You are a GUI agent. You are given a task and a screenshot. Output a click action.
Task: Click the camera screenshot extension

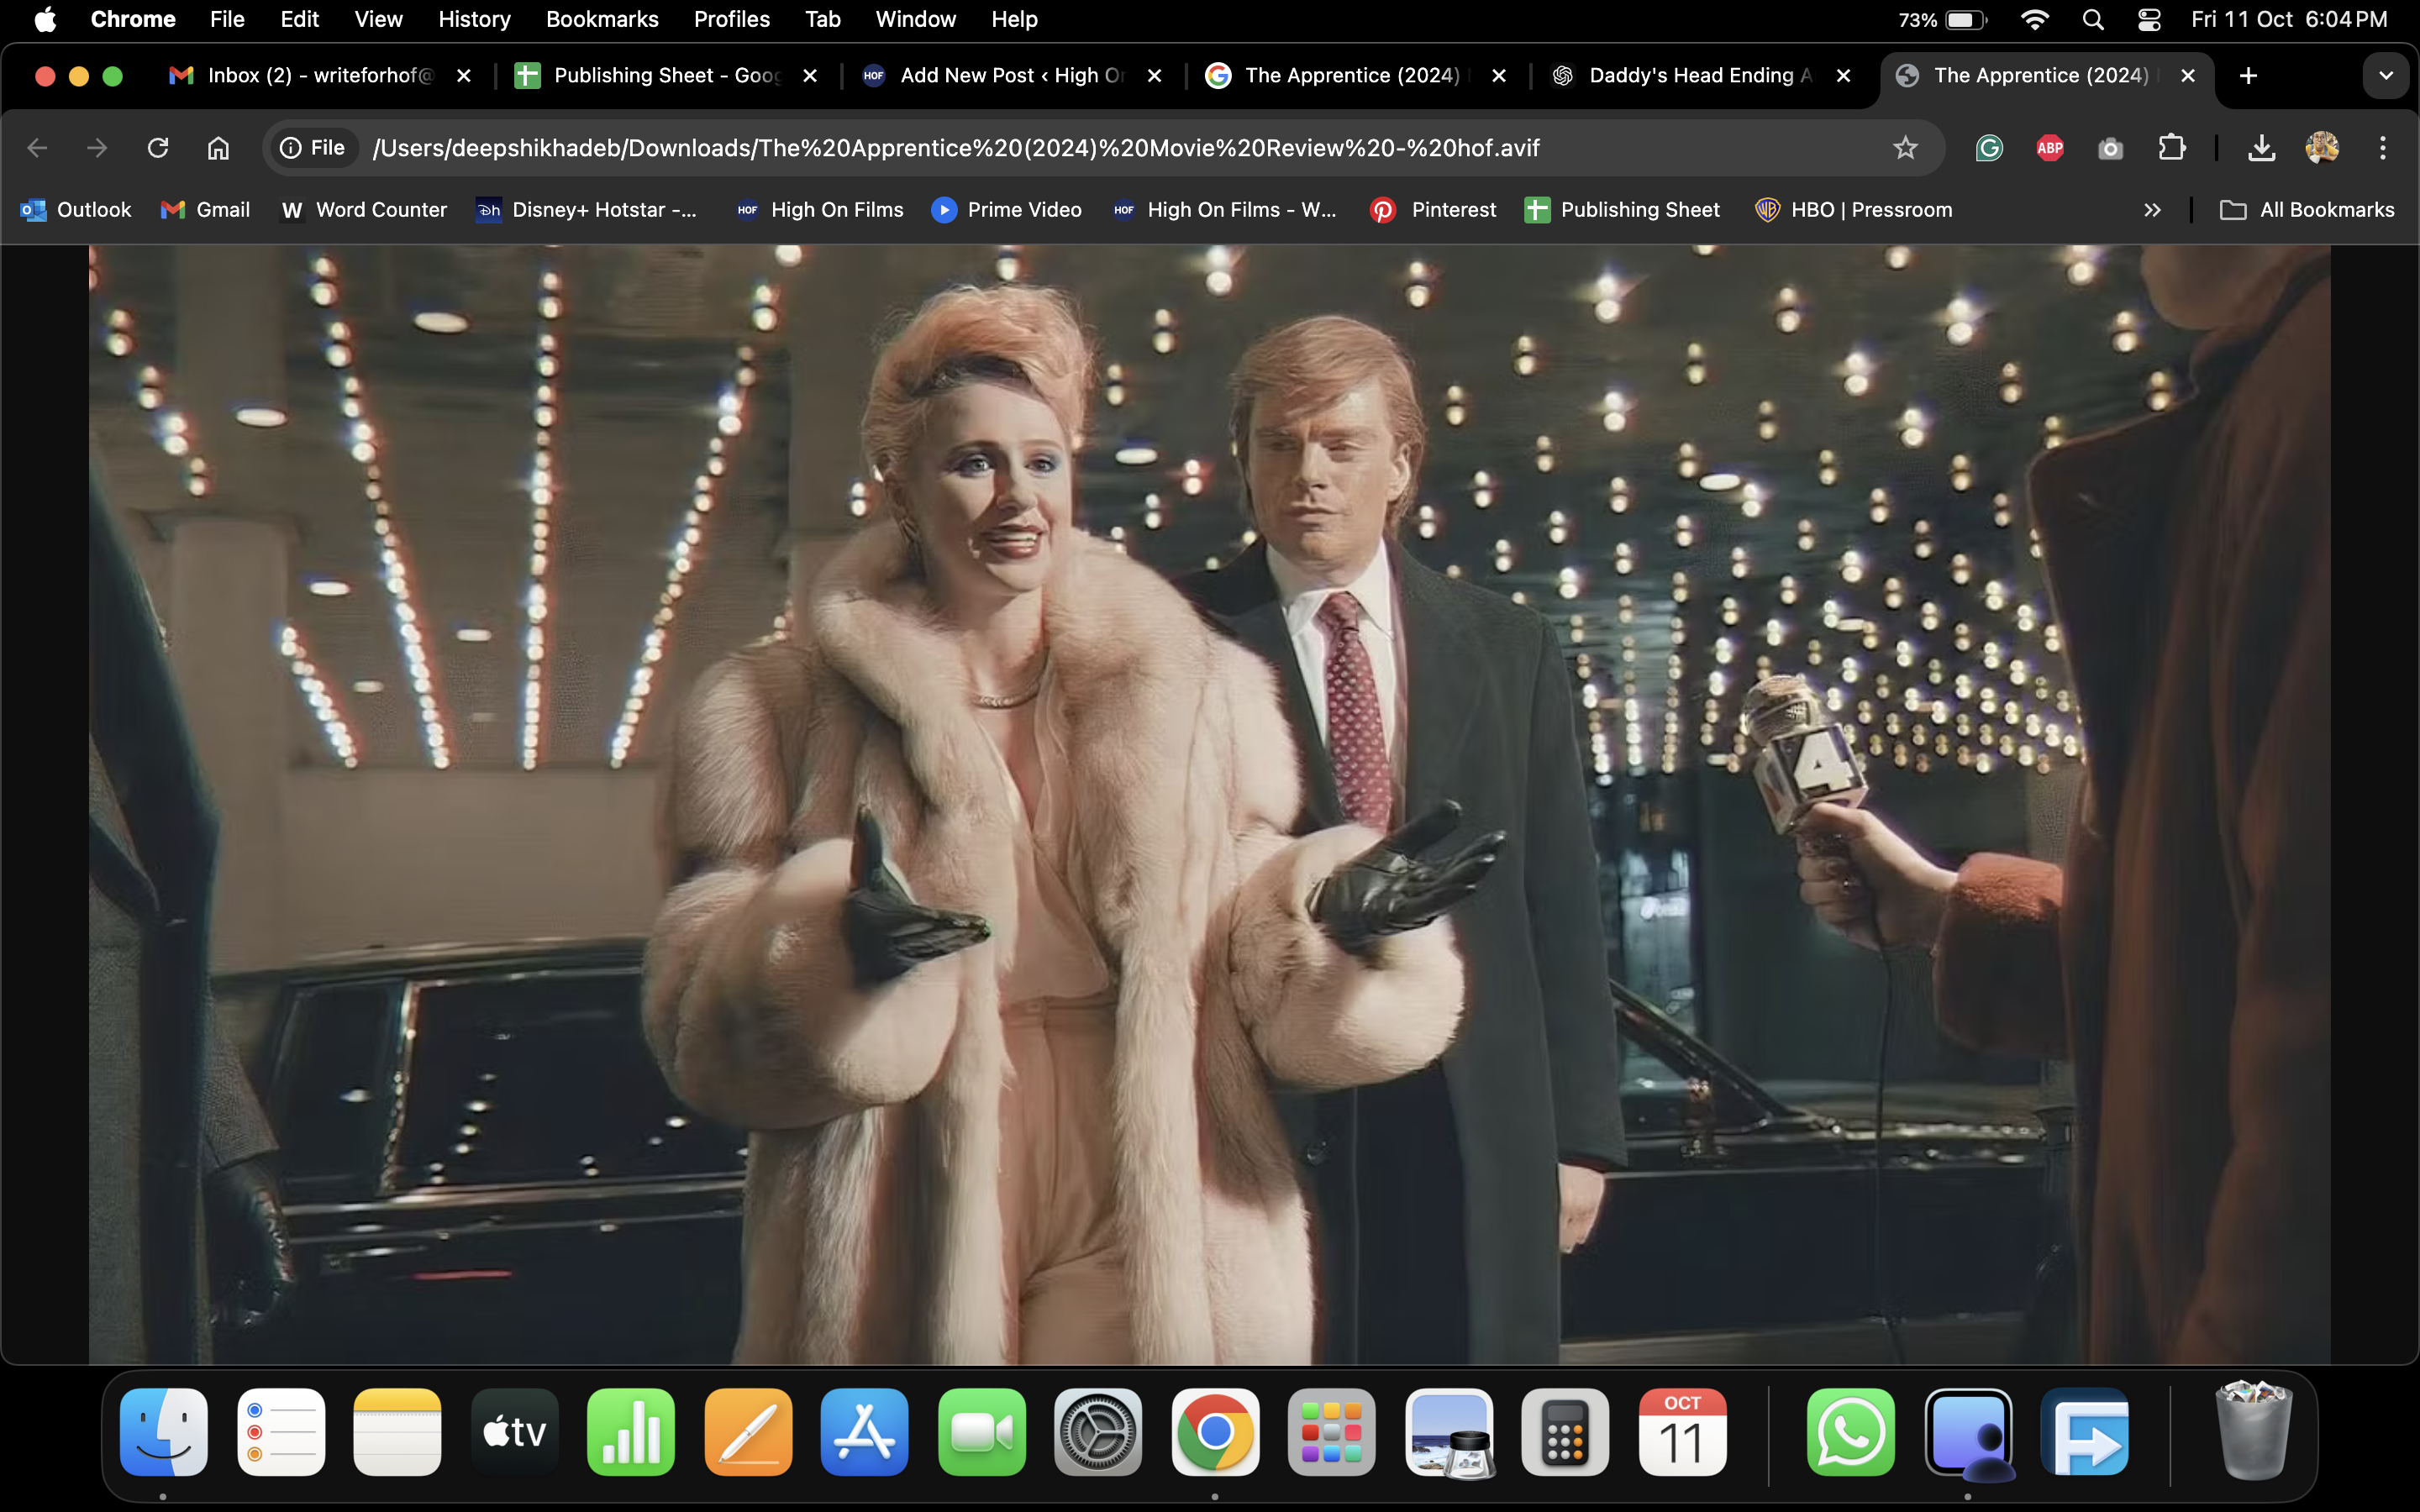click(x=2111, y=148)
